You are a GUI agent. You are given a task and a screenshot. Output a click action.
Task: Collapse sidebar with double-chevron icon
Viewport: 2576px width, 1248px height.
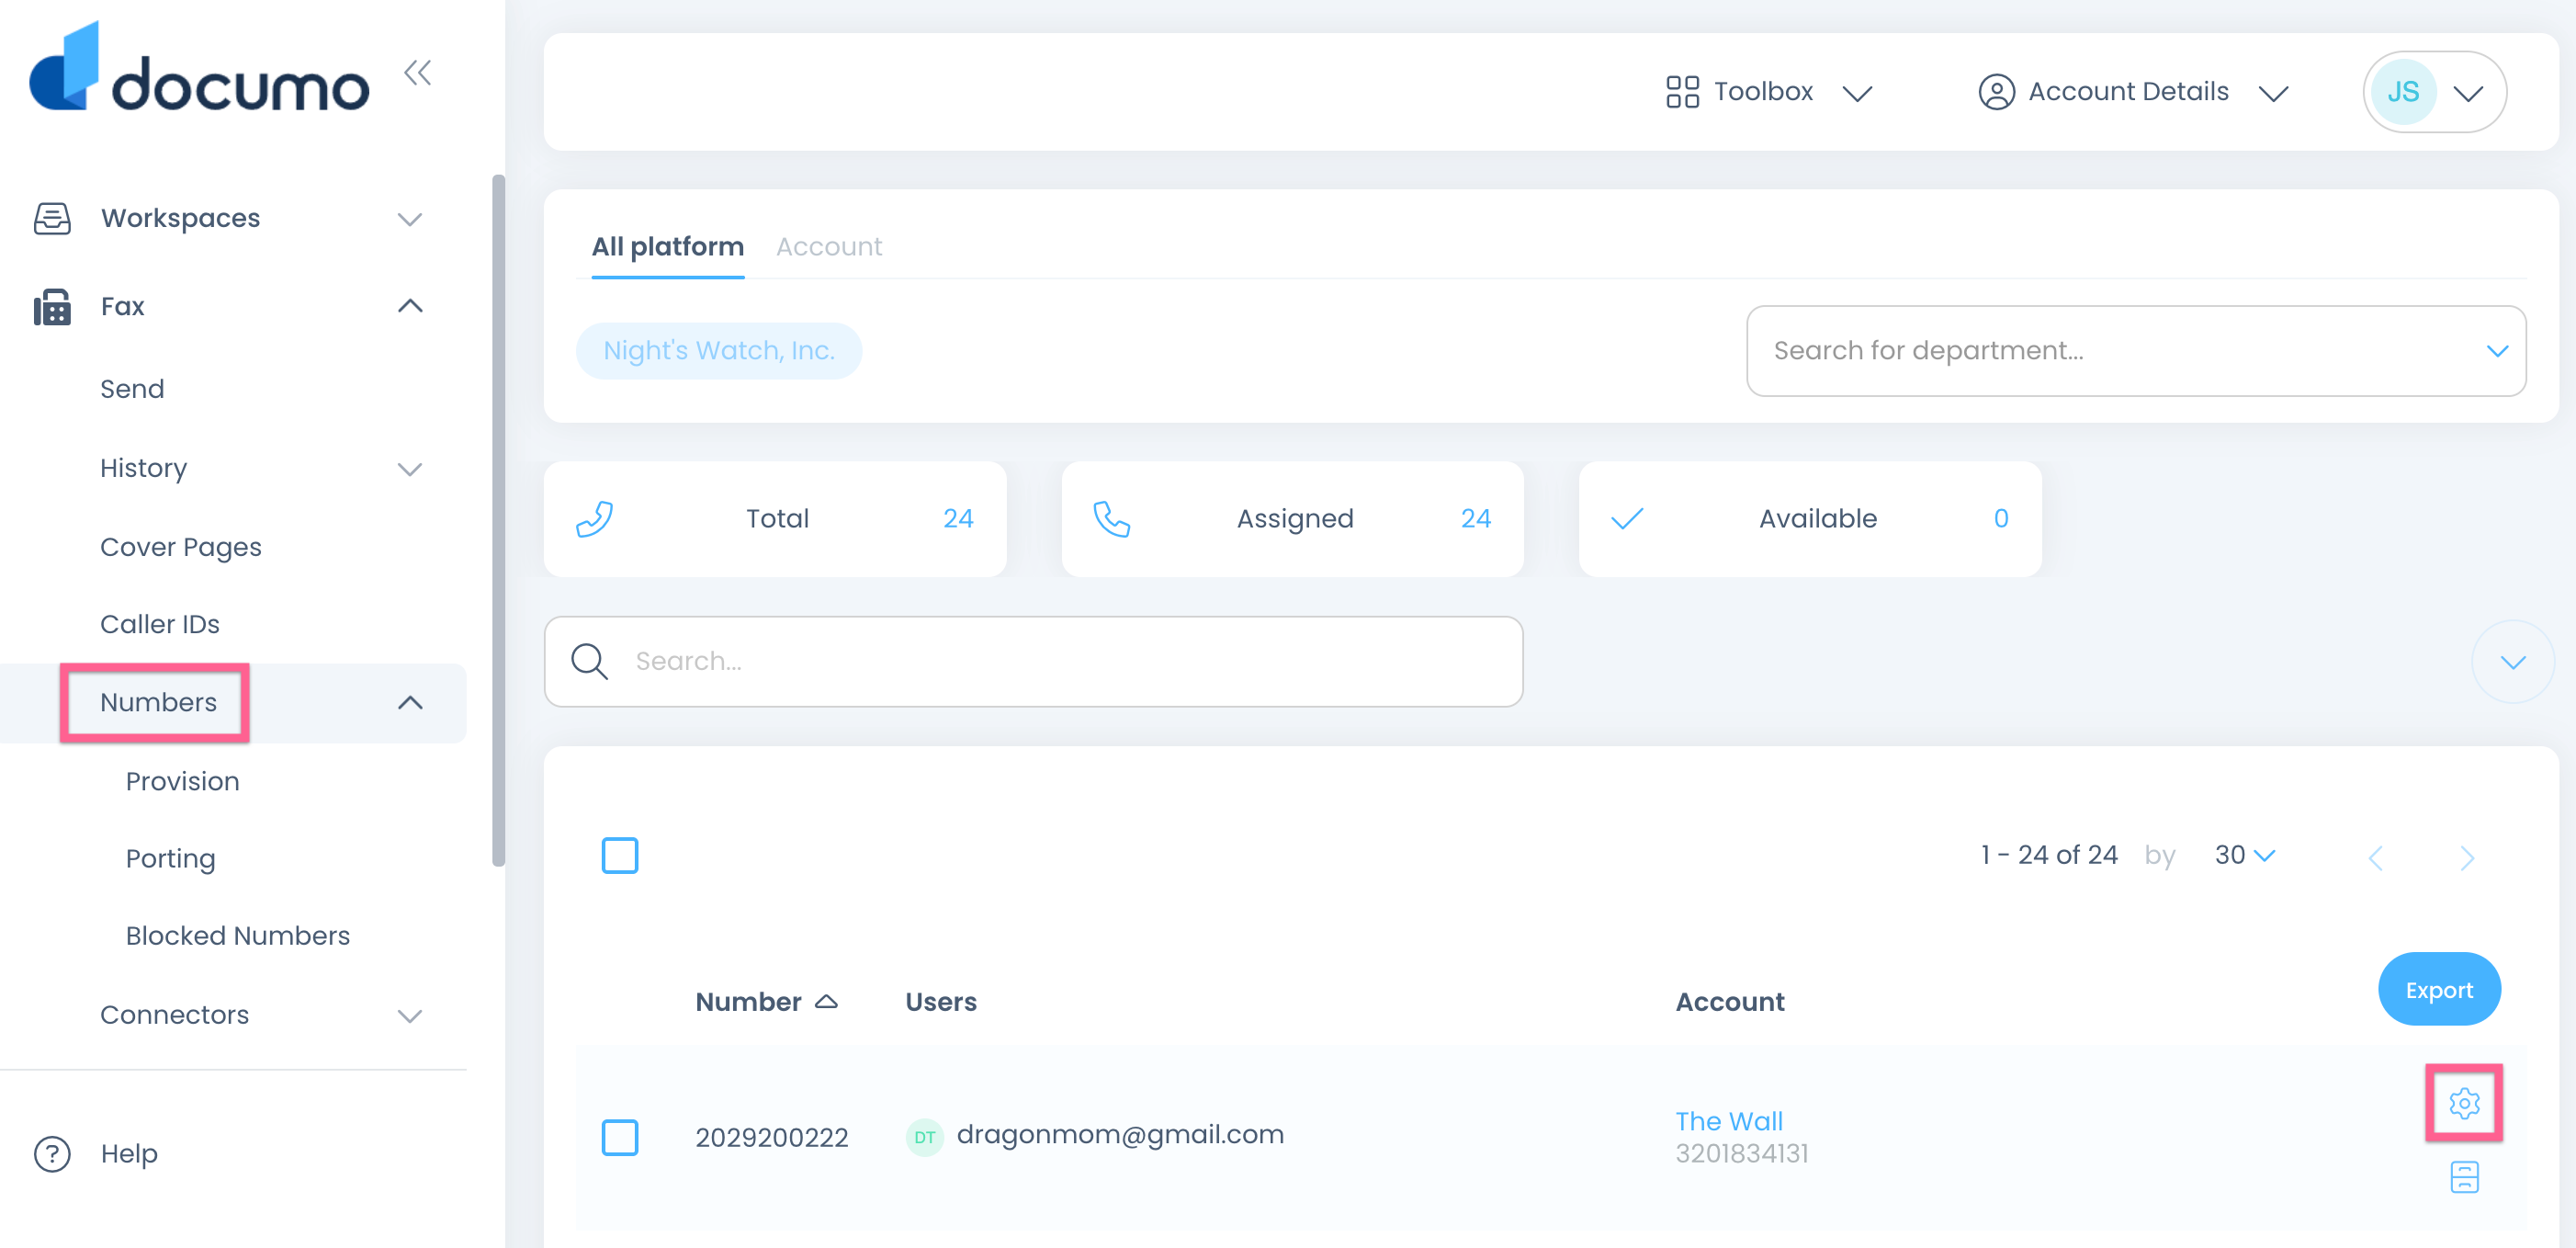point(418,73)
